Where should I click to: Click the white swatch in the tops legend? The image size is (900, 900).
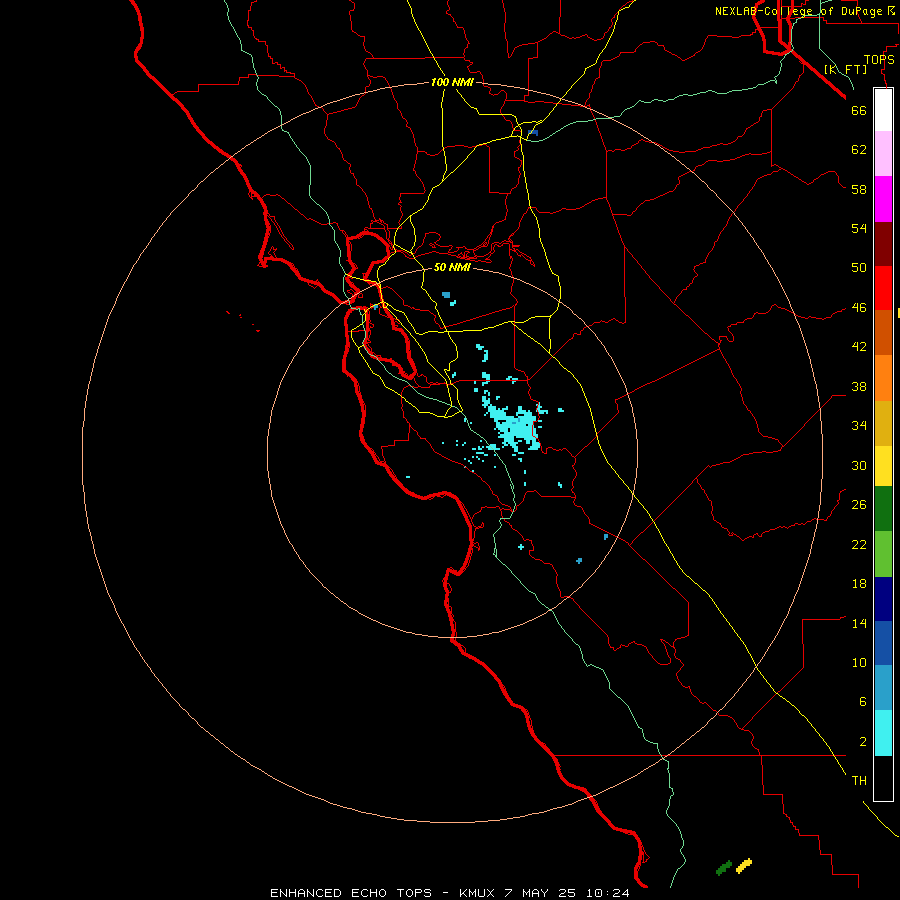point(883,110)
